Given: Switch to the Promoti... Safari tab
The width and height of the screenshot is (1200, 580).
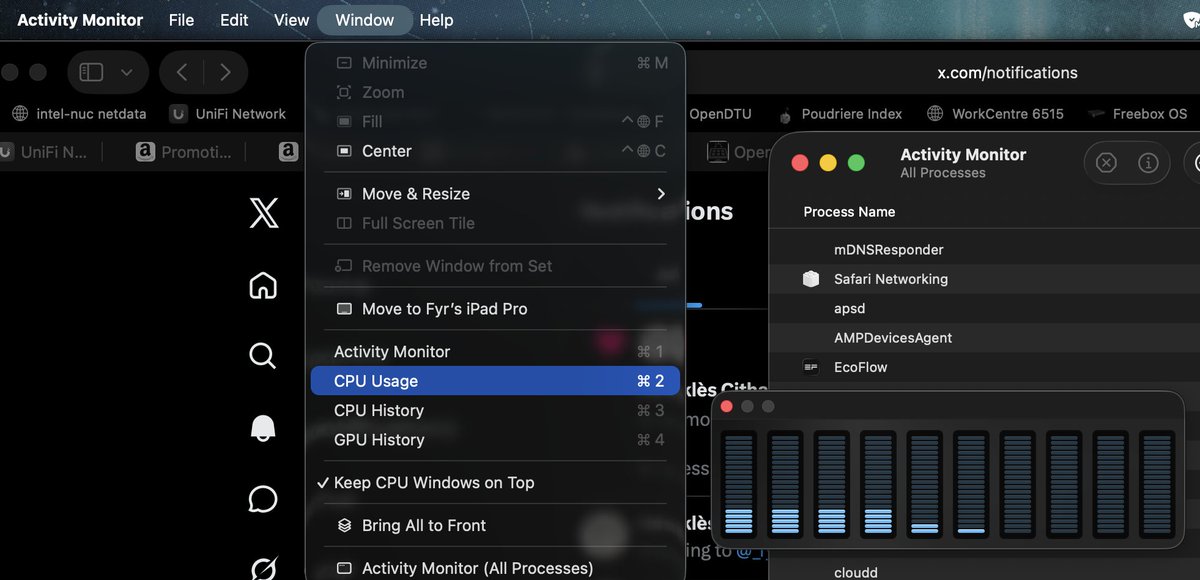Looking at the screenshot, I should pyautogui.click(x=184, y=152).
